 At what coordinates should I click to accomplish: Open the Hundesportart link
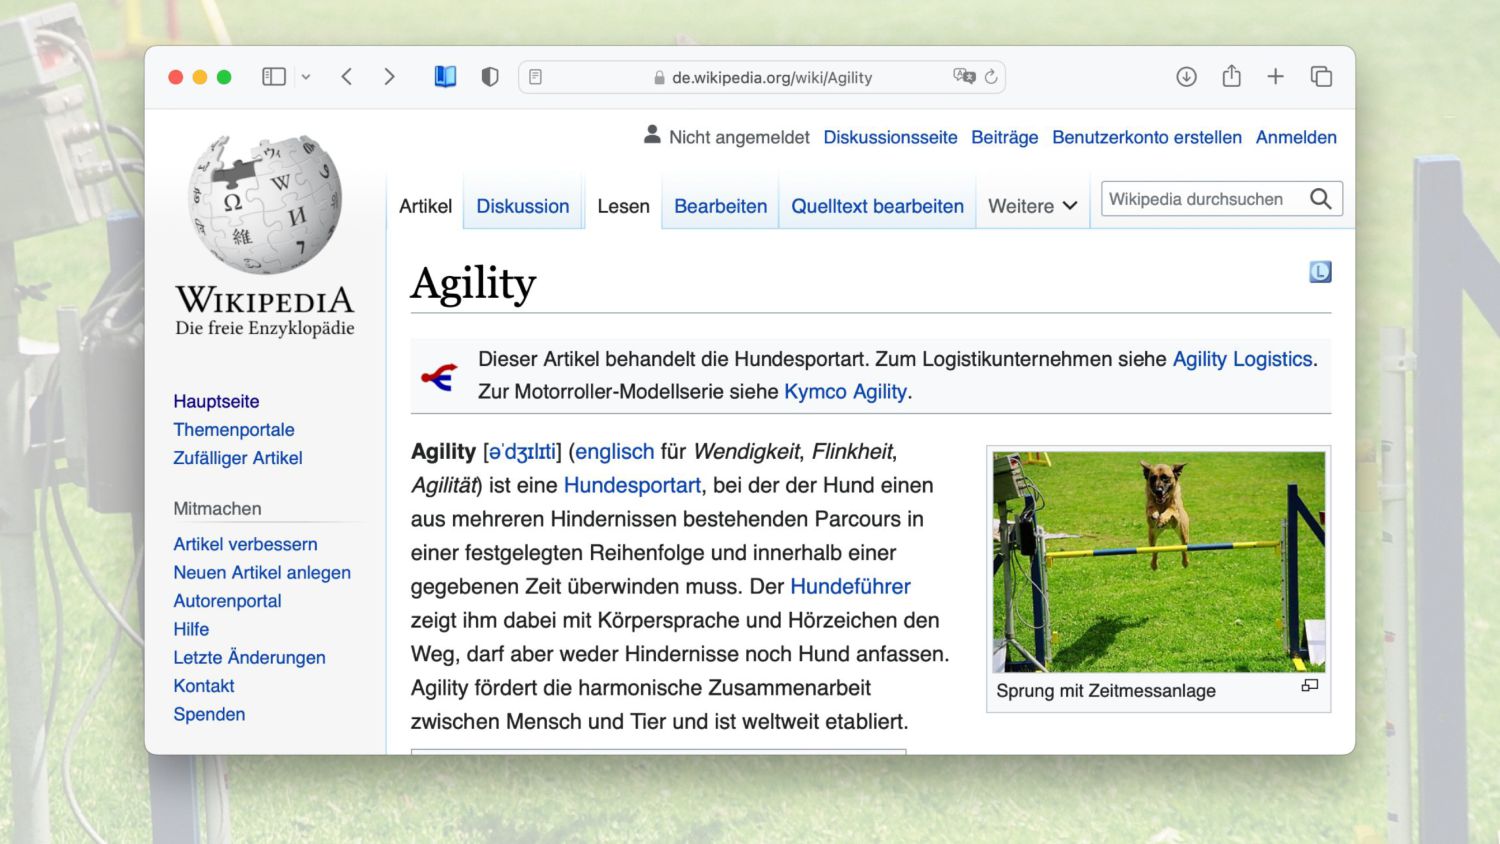click(x=632, y=485)
